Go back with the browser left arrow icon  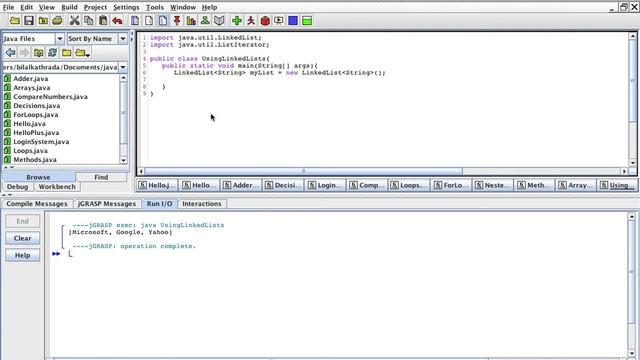tap(10, 53)
